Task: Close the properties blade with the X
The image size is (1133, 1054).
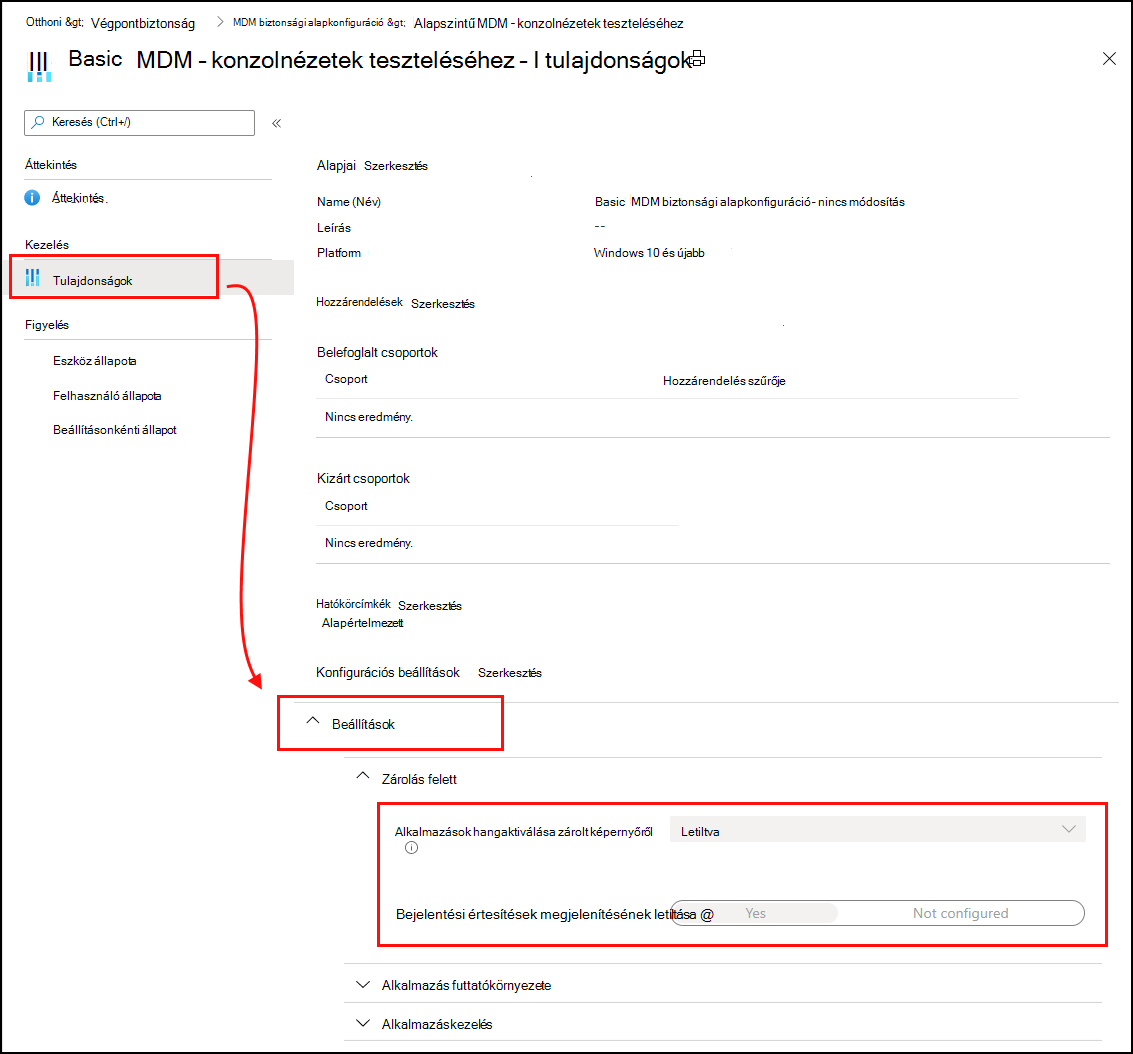Action: click(1109, 59)
